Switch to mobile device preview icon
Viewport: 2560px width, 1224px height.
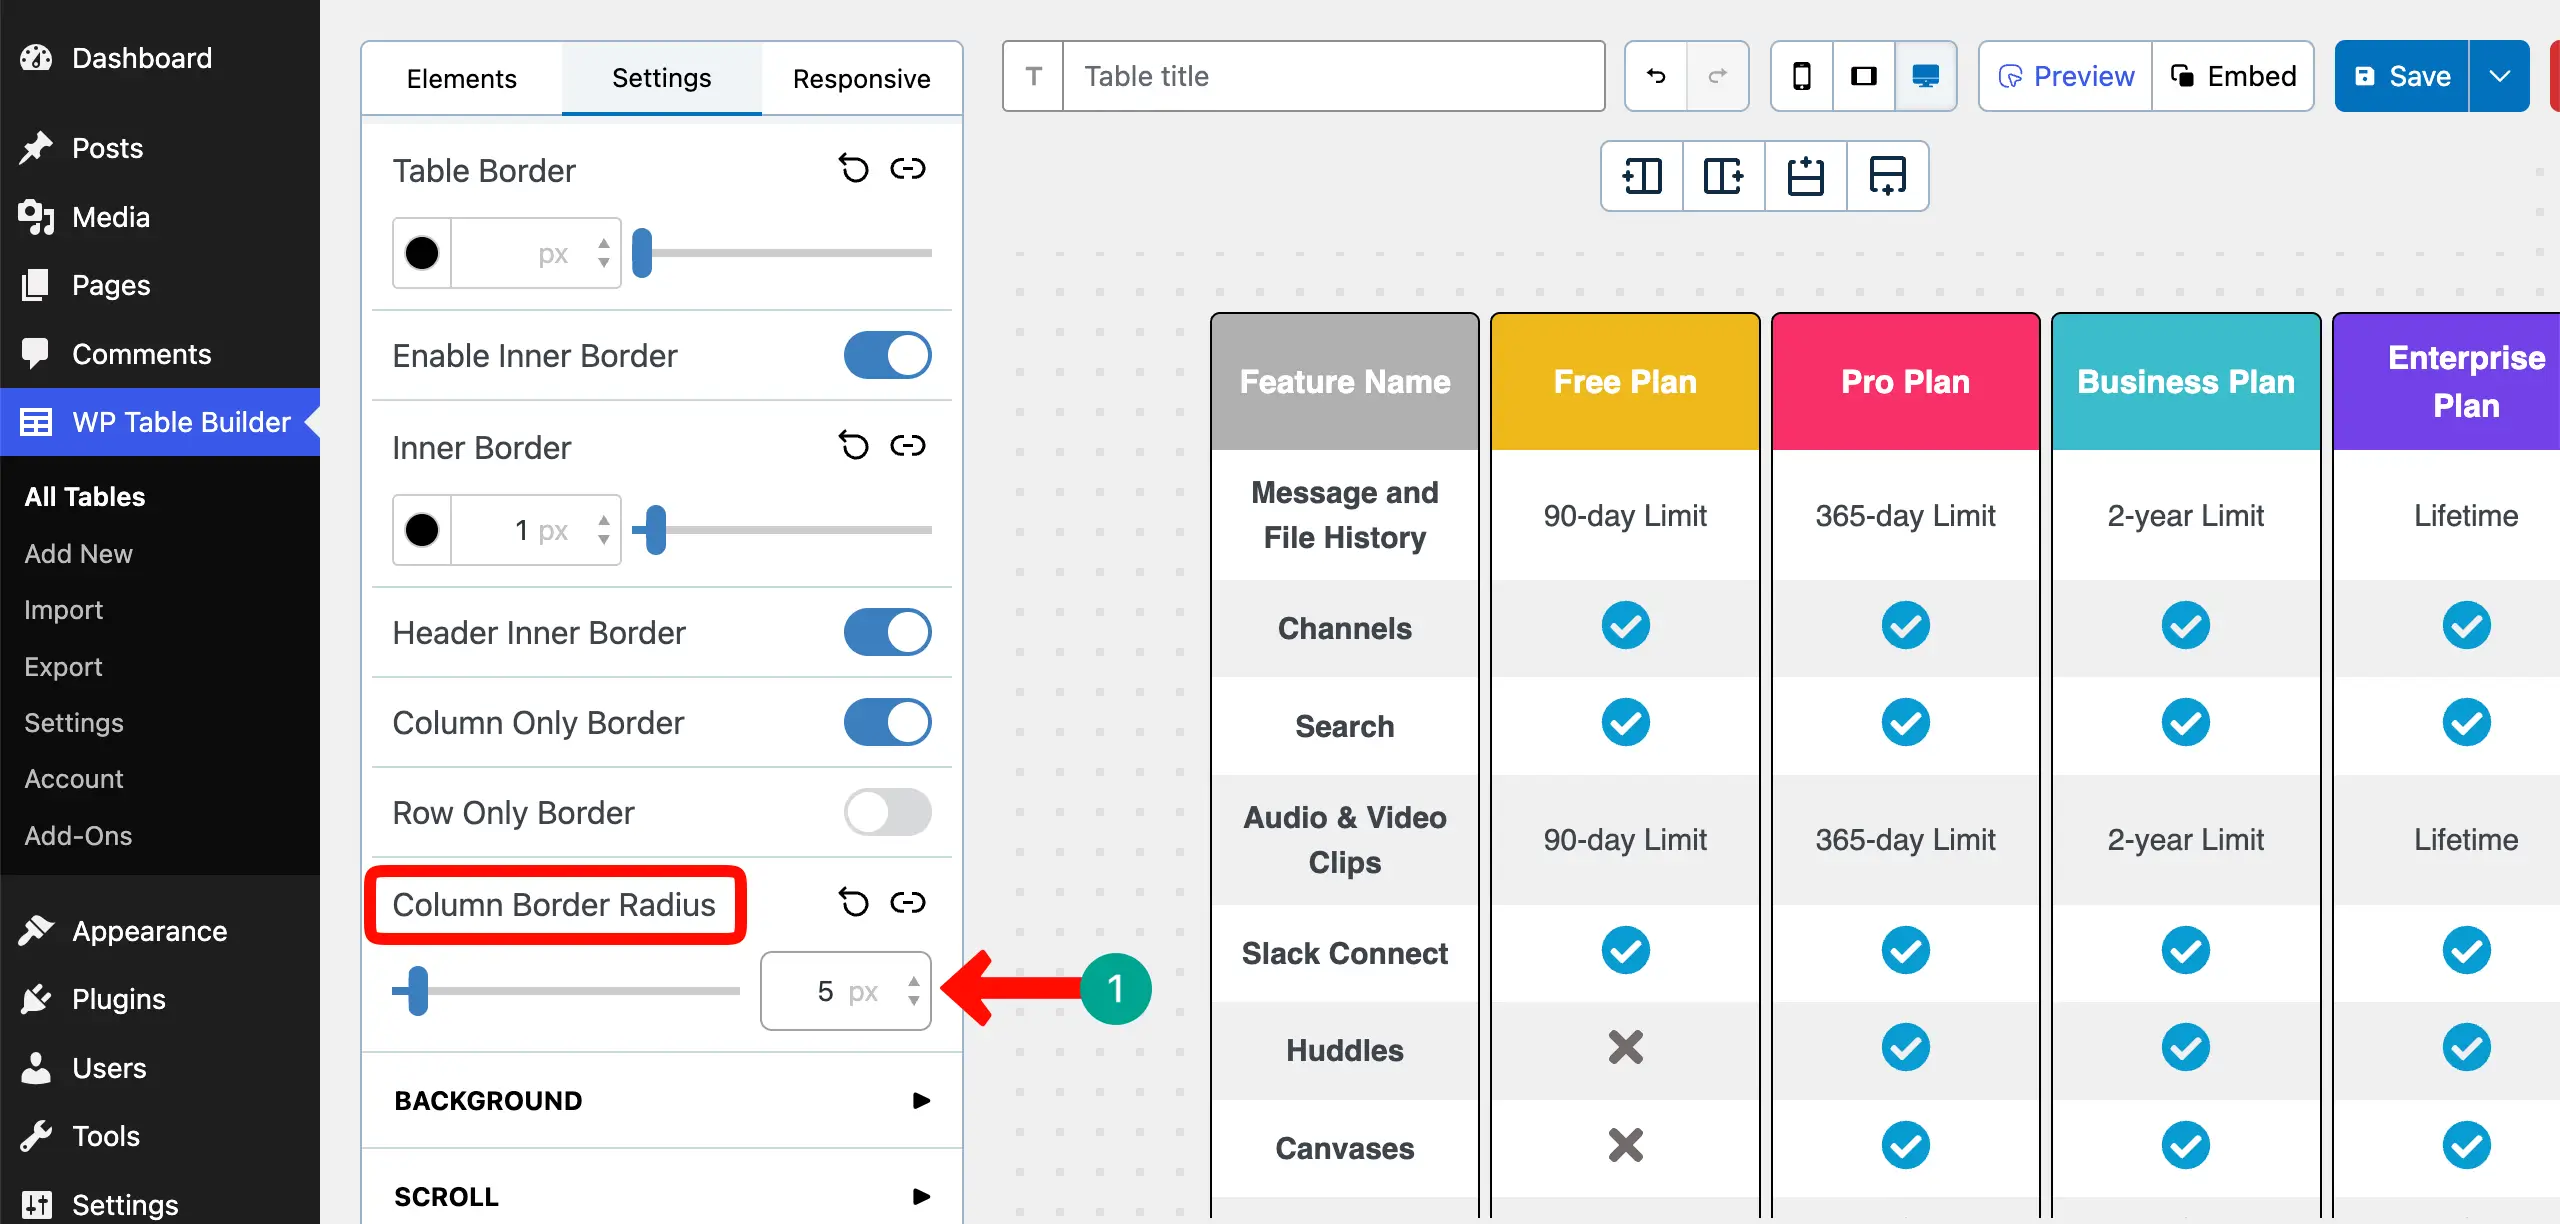pos(1802,76)
